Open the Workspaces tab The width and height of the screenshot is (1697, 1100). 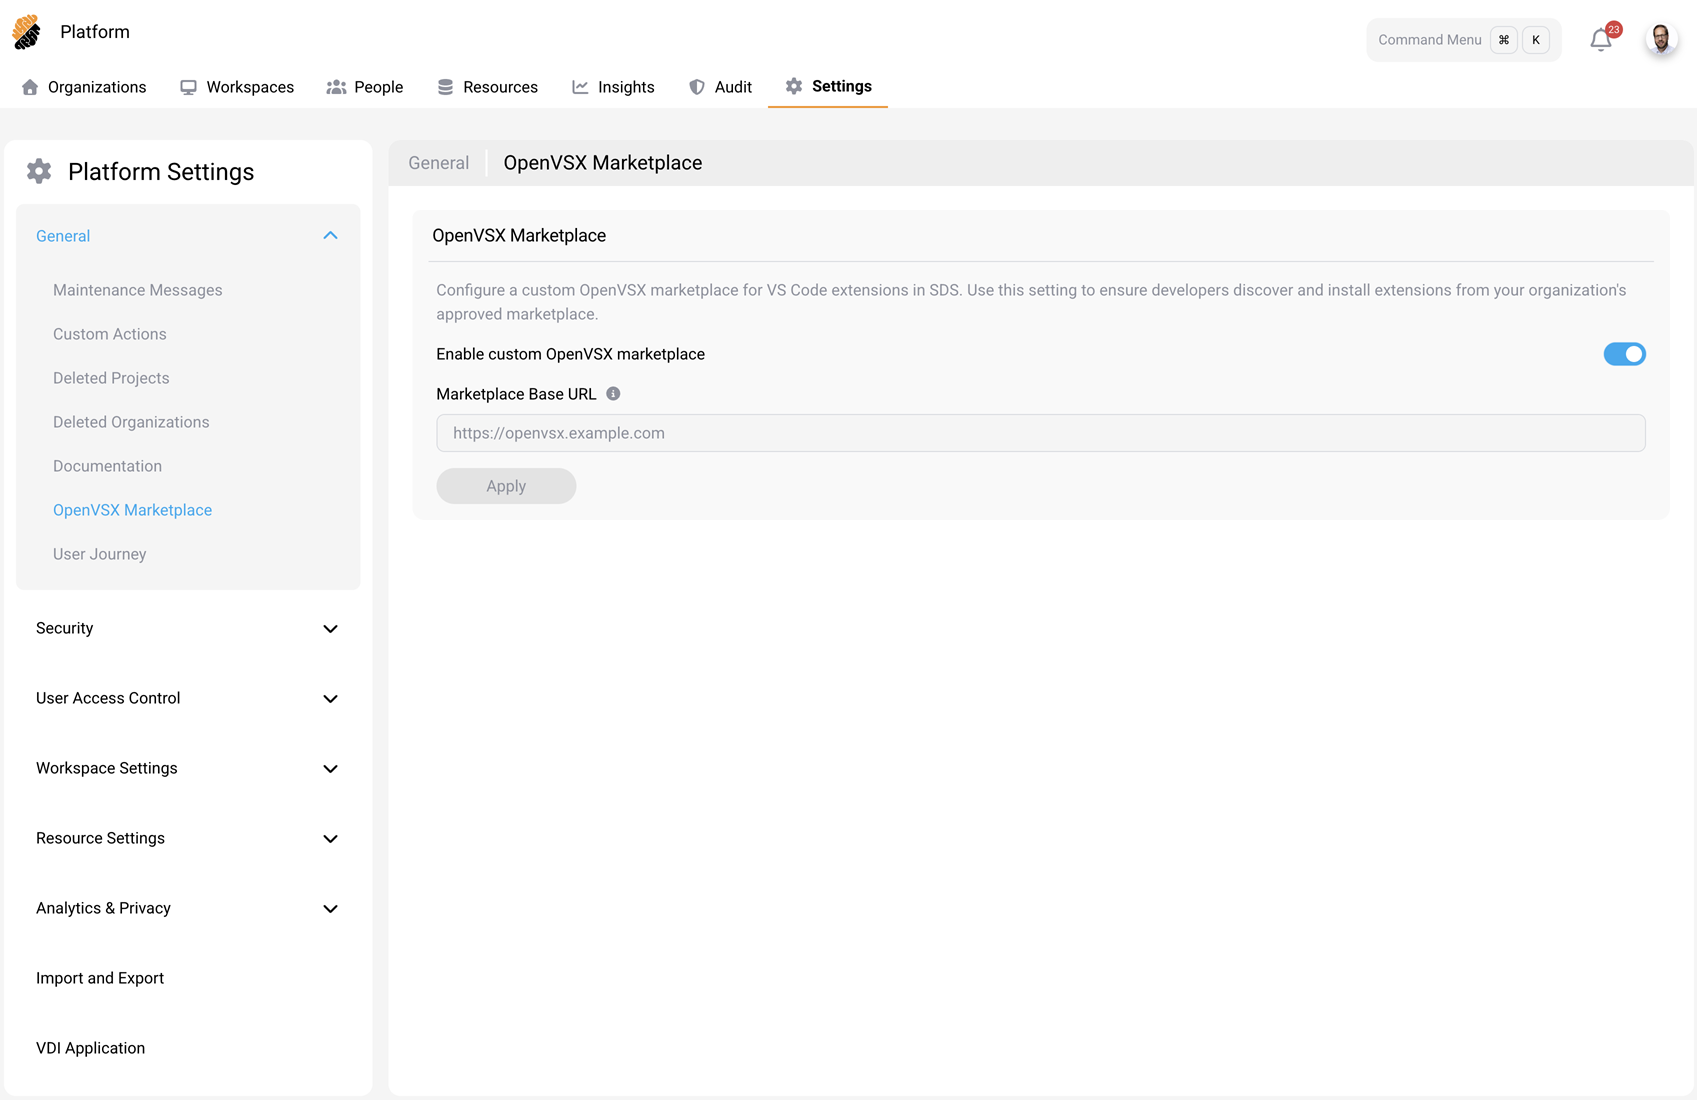tap(237, 87)
